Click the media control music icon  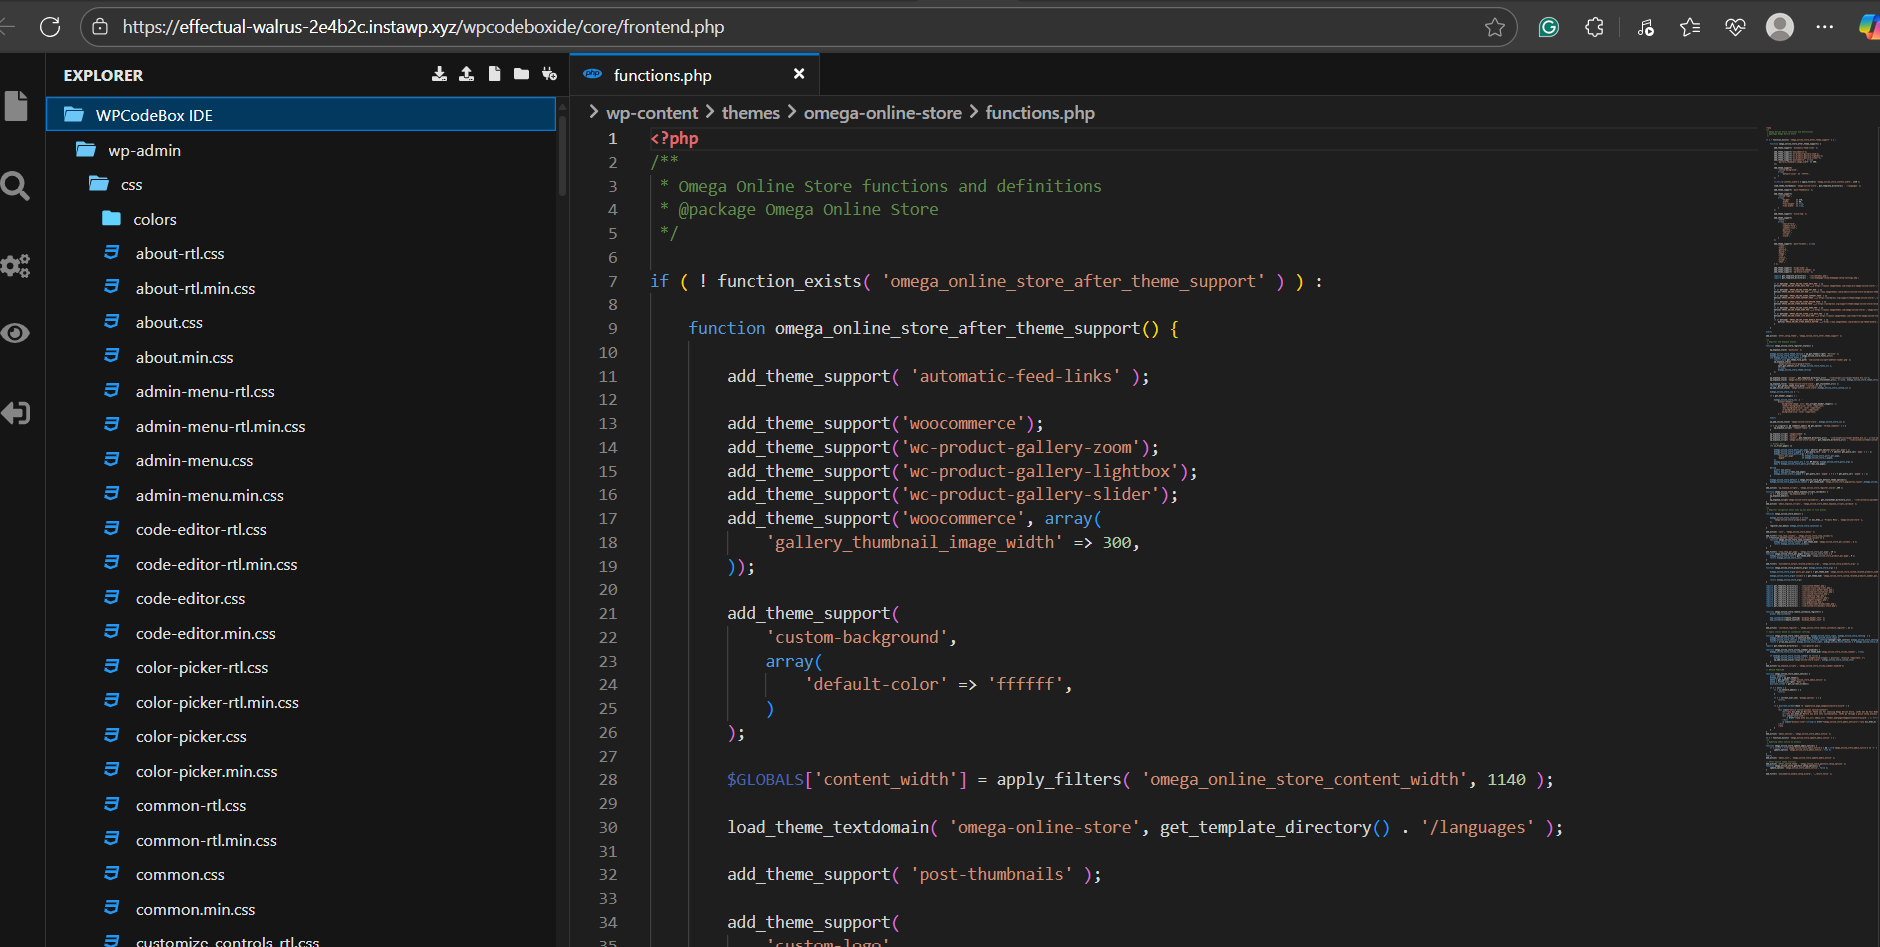1645,27
